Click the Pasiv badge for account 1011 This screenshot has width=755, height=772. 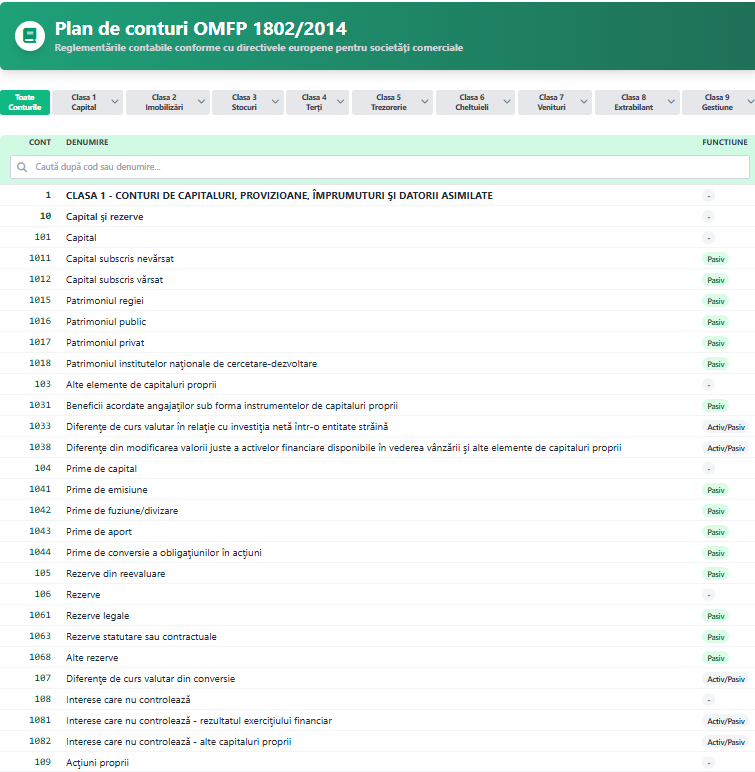tap(715, 259)
